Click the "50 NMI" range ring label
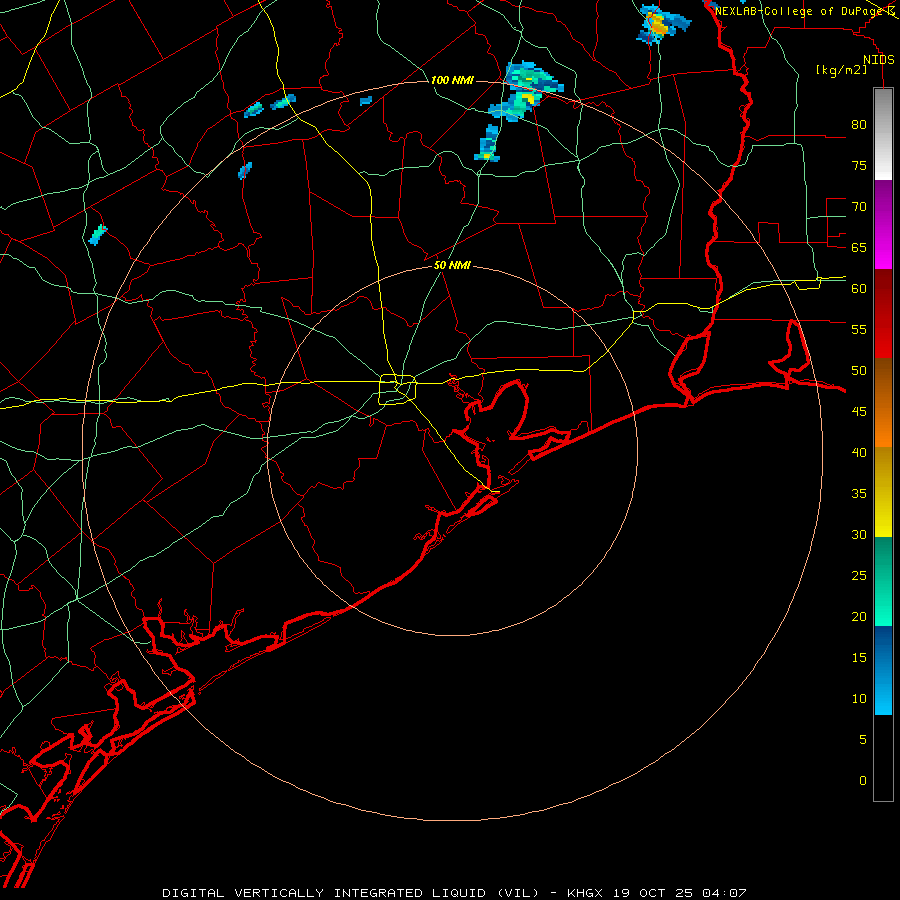Viewport: 900px width, 900px height. point(452,265)
